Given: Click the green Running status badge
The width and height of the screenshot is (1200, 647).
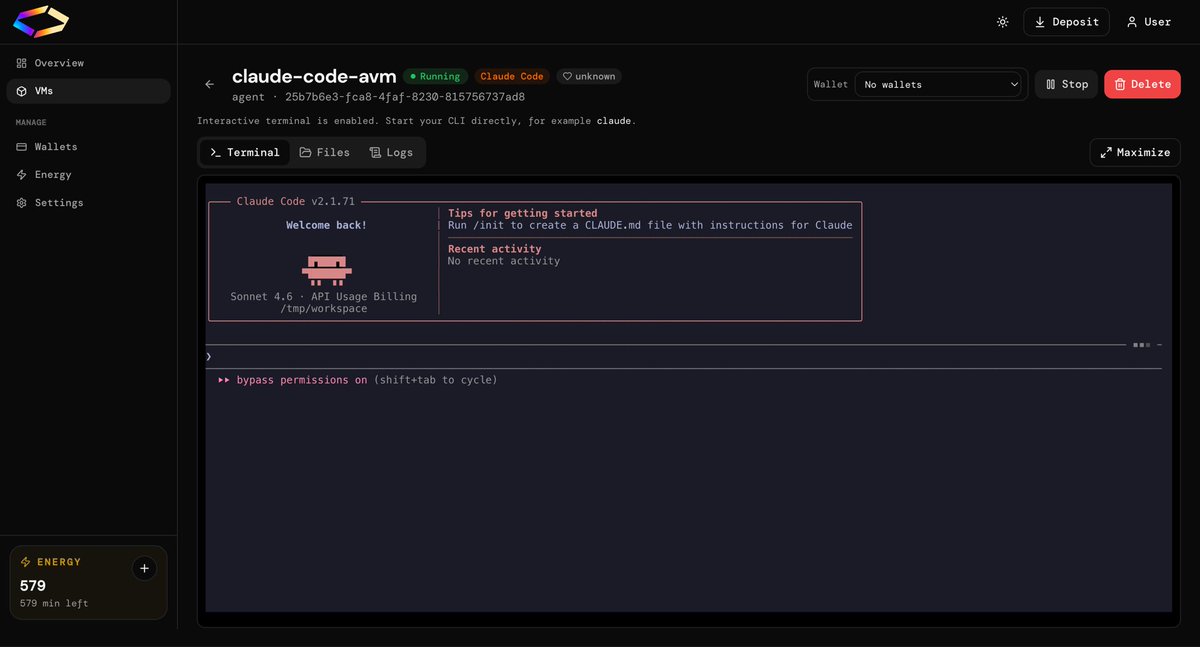Looking at the screenshot, I should 436,76.
